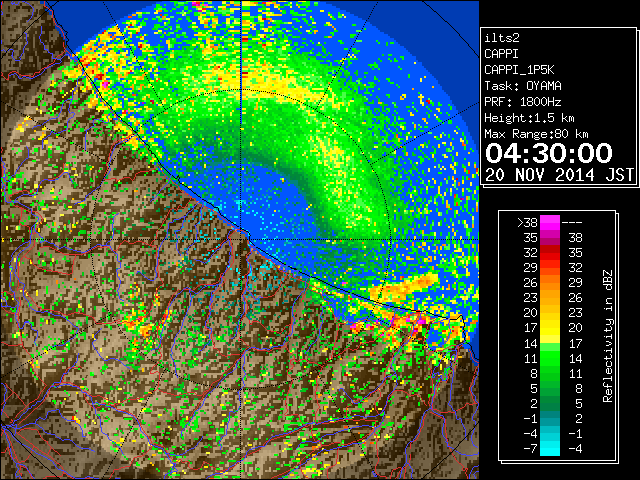
Task: Click the Task: OYAMA line
Action: [523, 86]
